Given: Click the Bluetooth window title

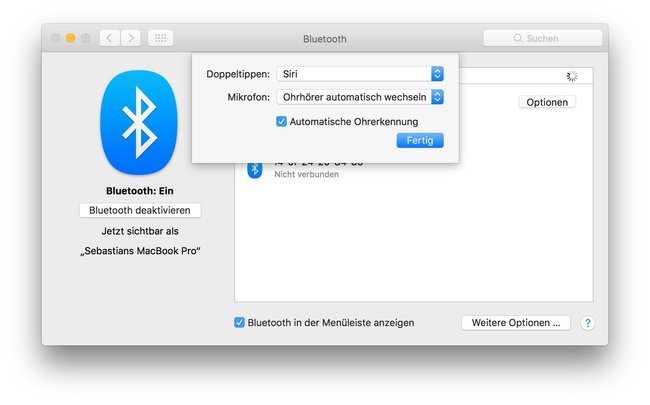Looking at the screenshot, I should 325,39.
